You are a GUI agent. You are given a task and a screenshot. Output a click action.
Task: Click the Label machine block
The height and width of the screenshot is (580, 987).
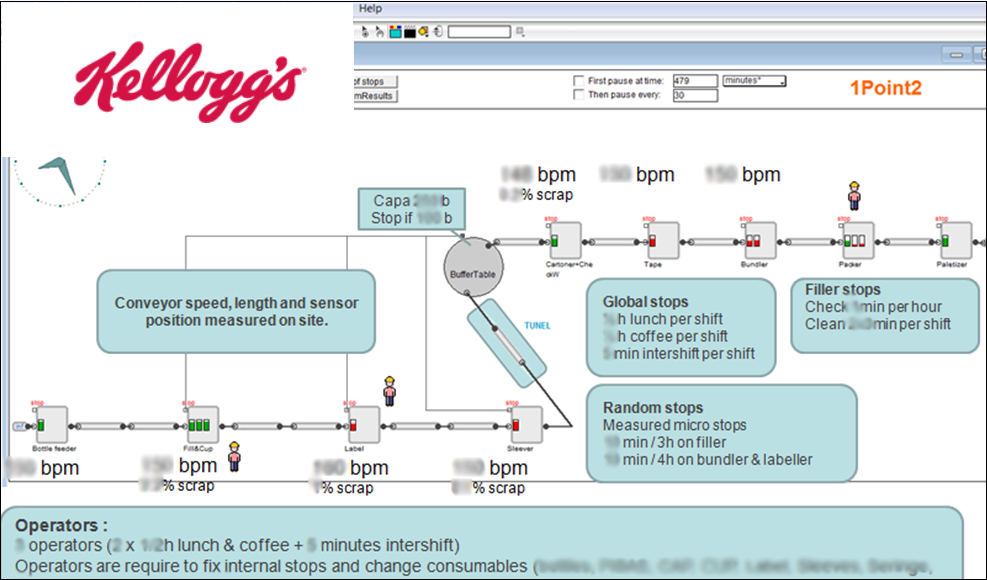tap(364, 425)
